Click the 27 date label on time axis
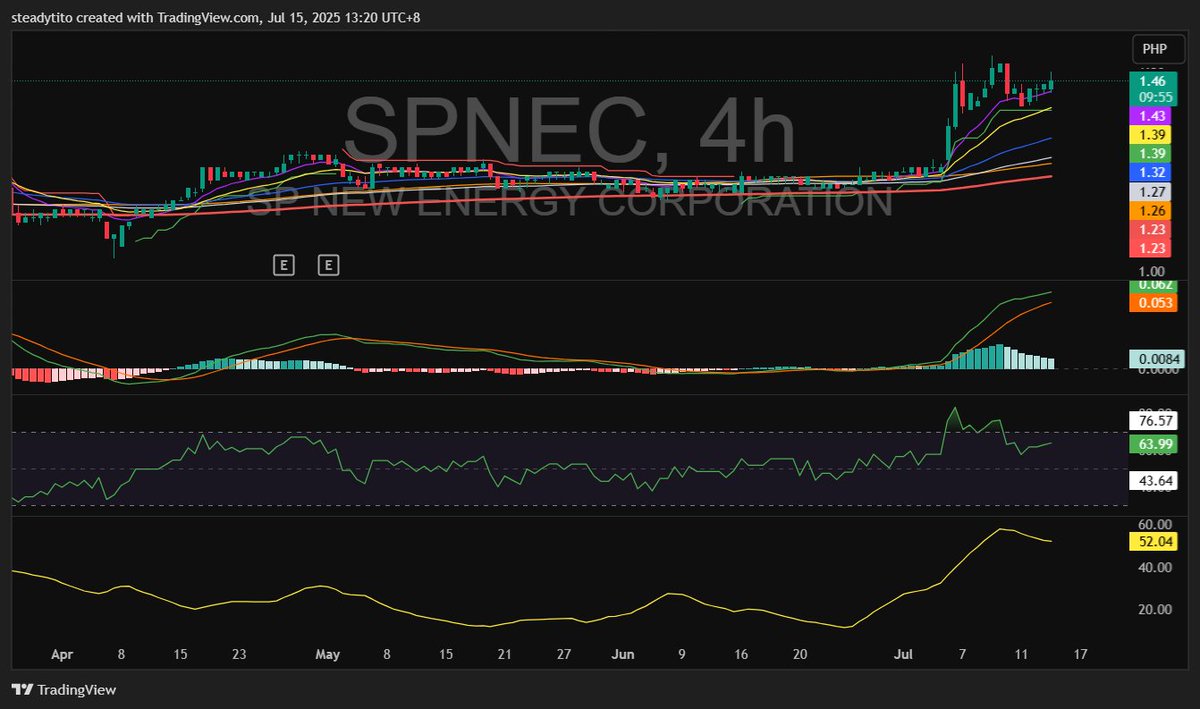 pos(564,655)
